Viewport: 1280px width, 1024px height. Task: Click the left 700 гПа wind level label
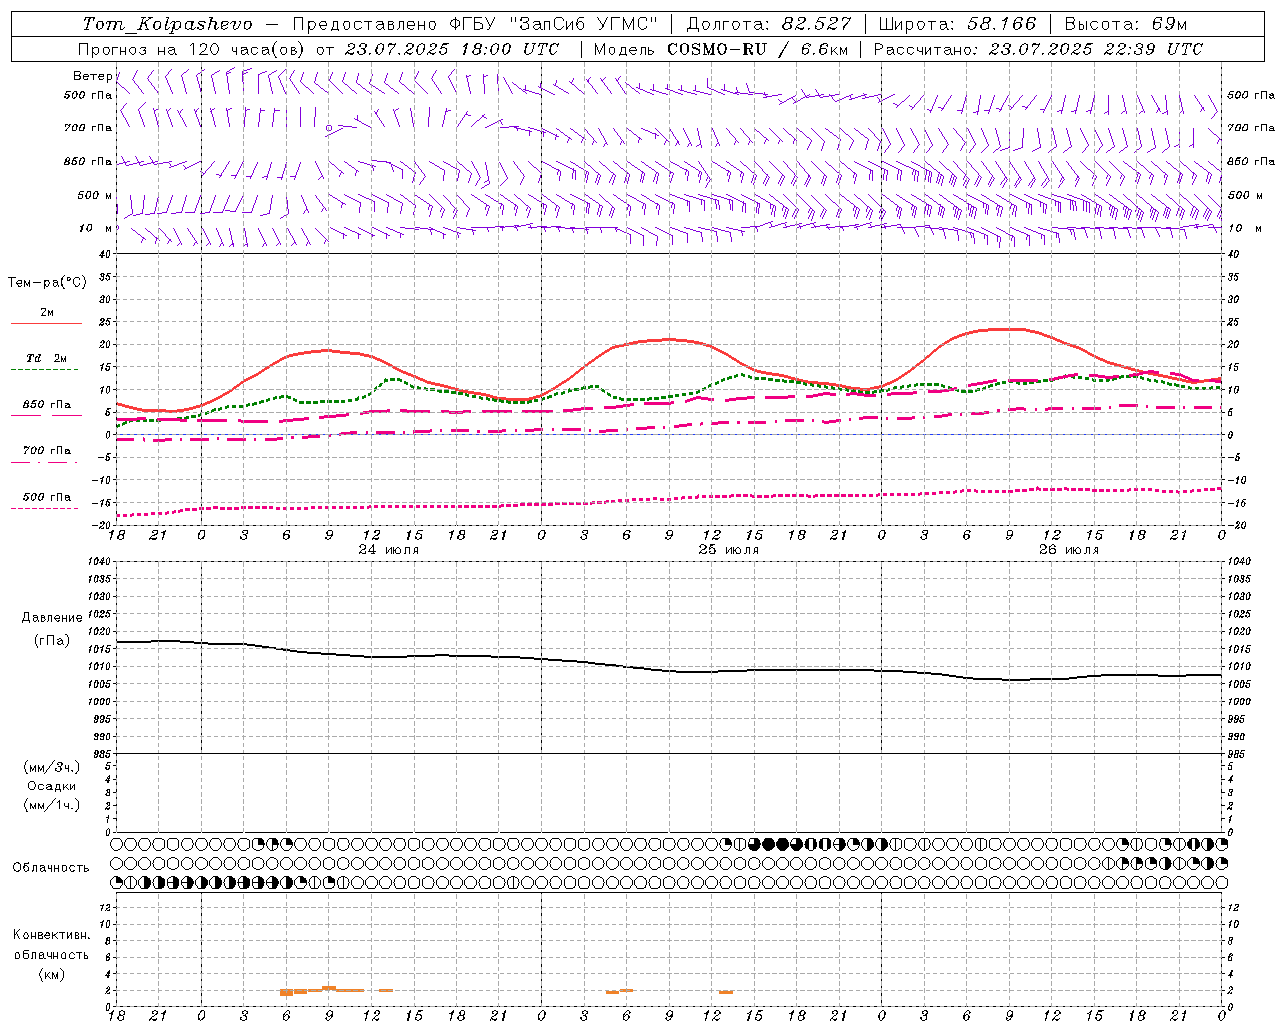(x=88, y=128)
